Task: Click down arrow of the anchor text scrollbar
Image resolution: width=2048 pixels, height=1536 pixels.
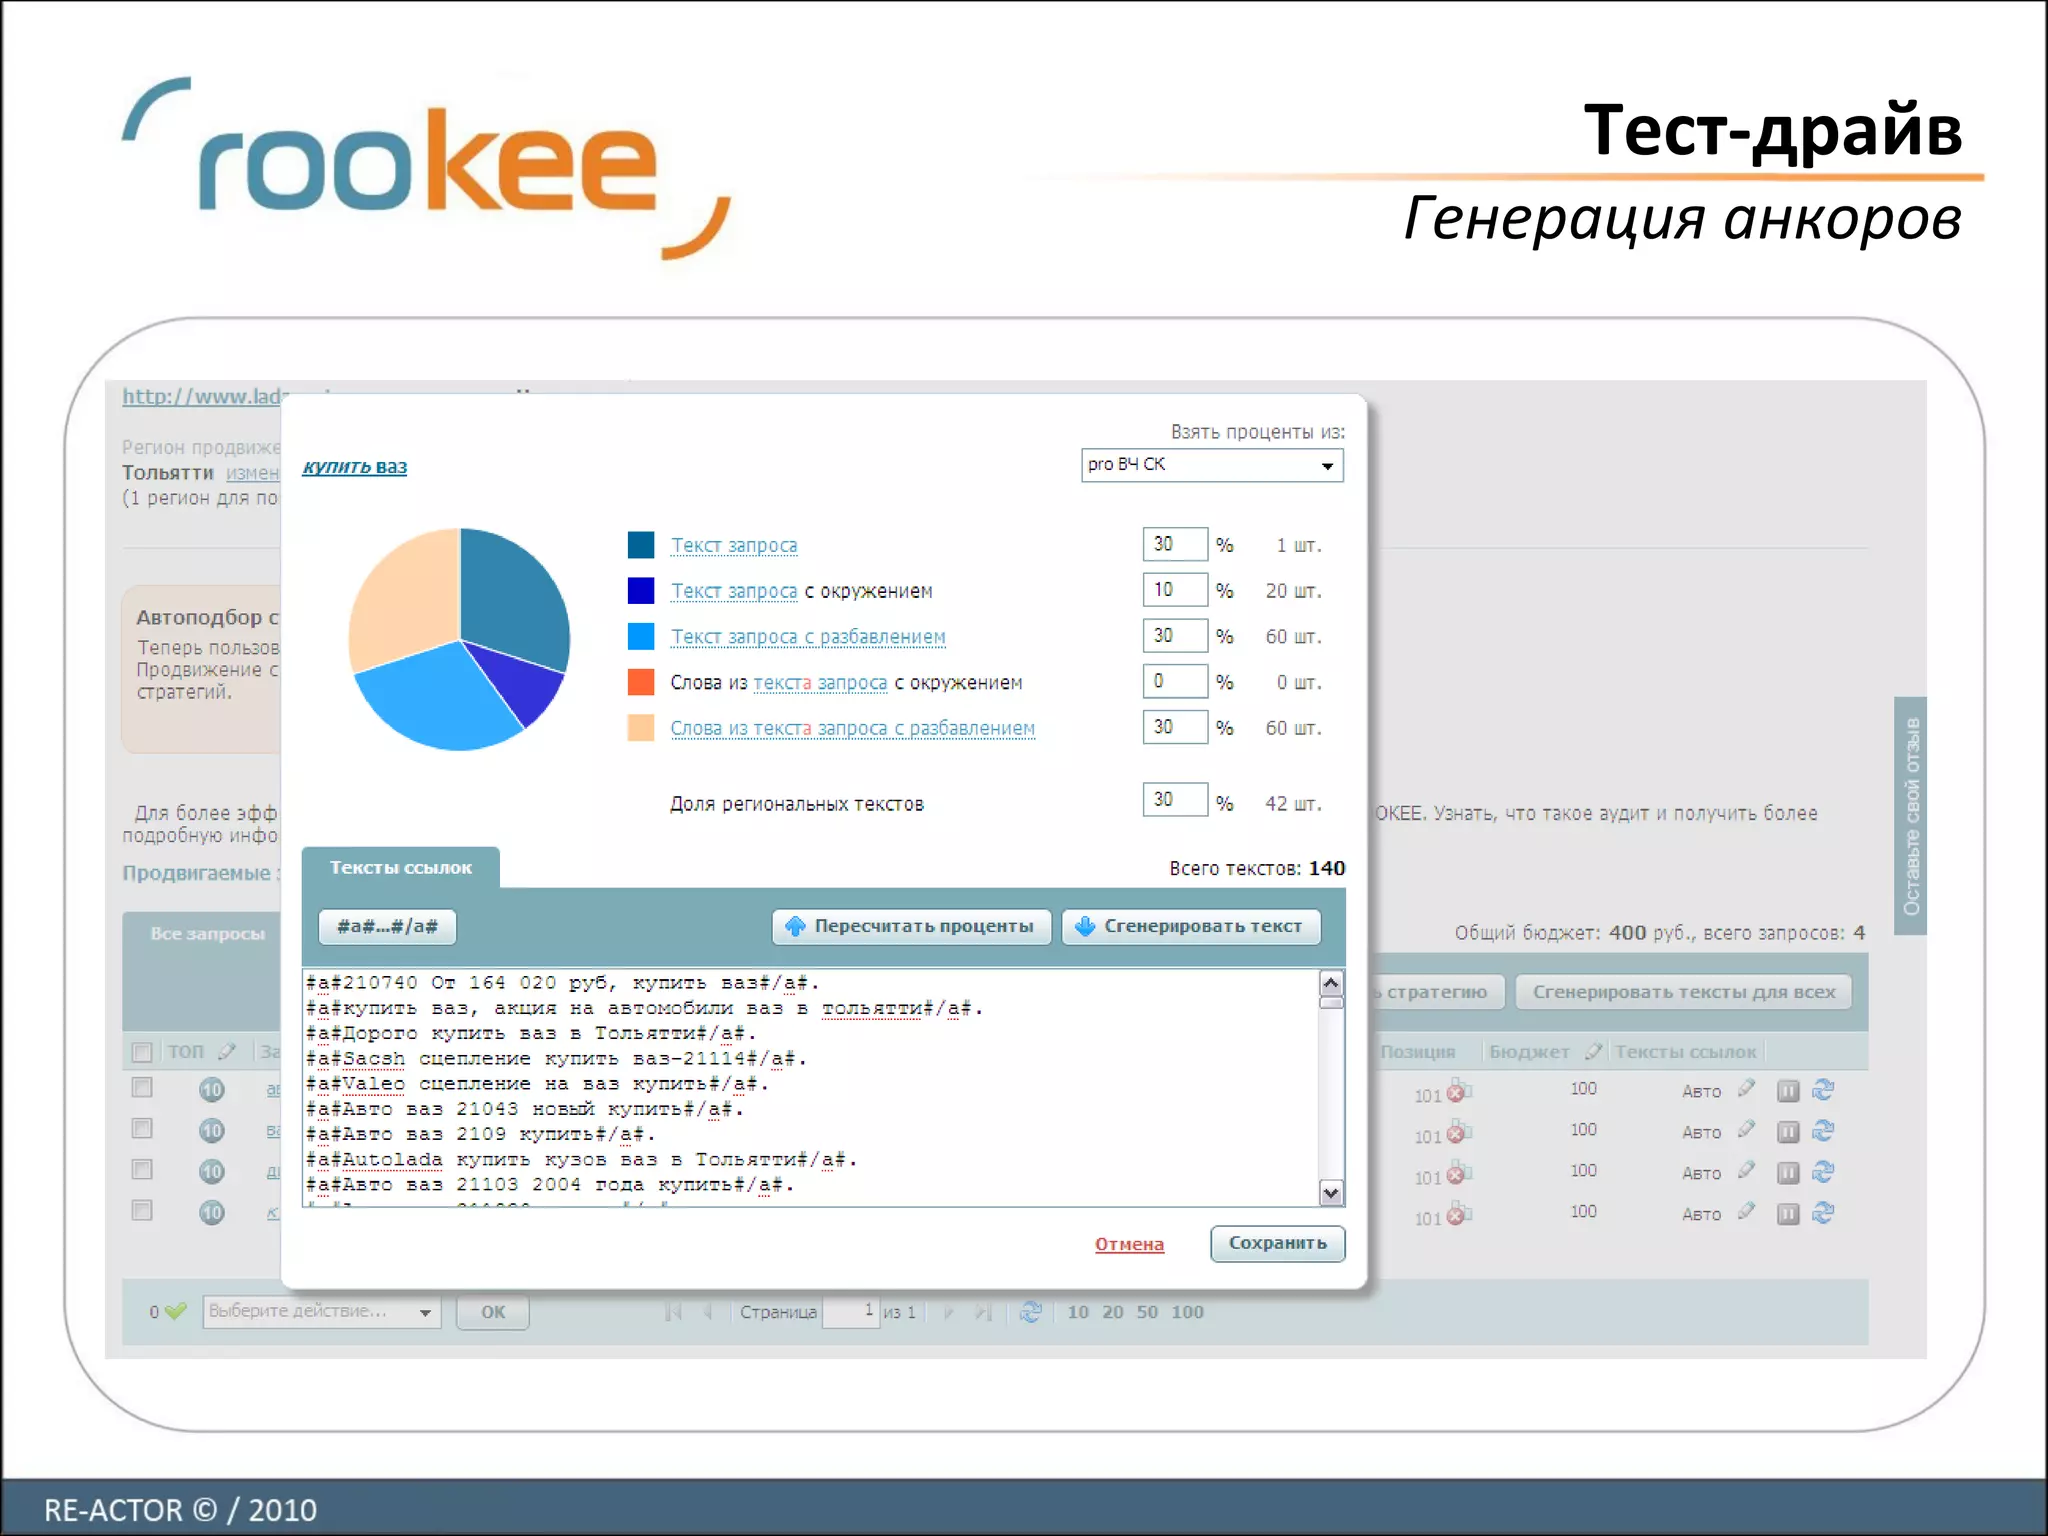Action: point(1330,1192)
